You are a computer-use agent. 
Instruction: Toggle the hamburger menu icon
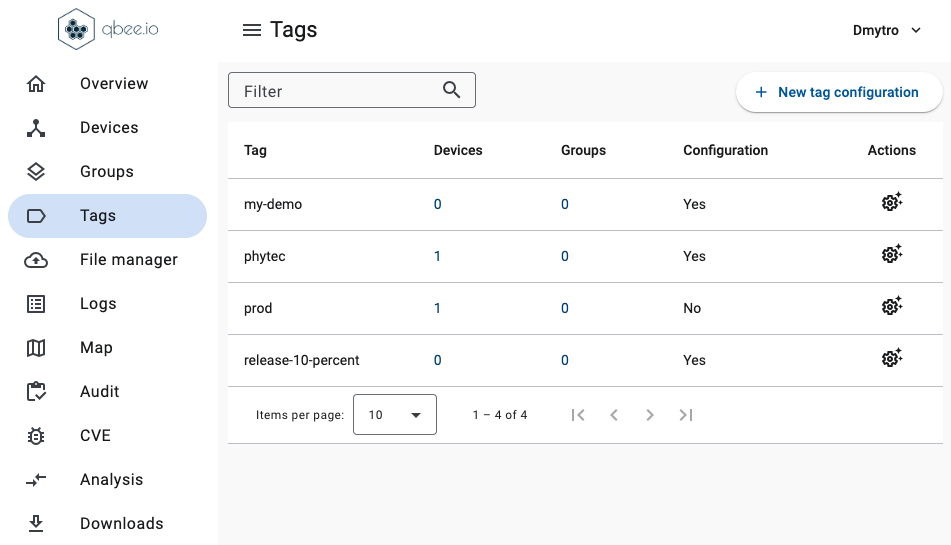[x=252, y=30]
